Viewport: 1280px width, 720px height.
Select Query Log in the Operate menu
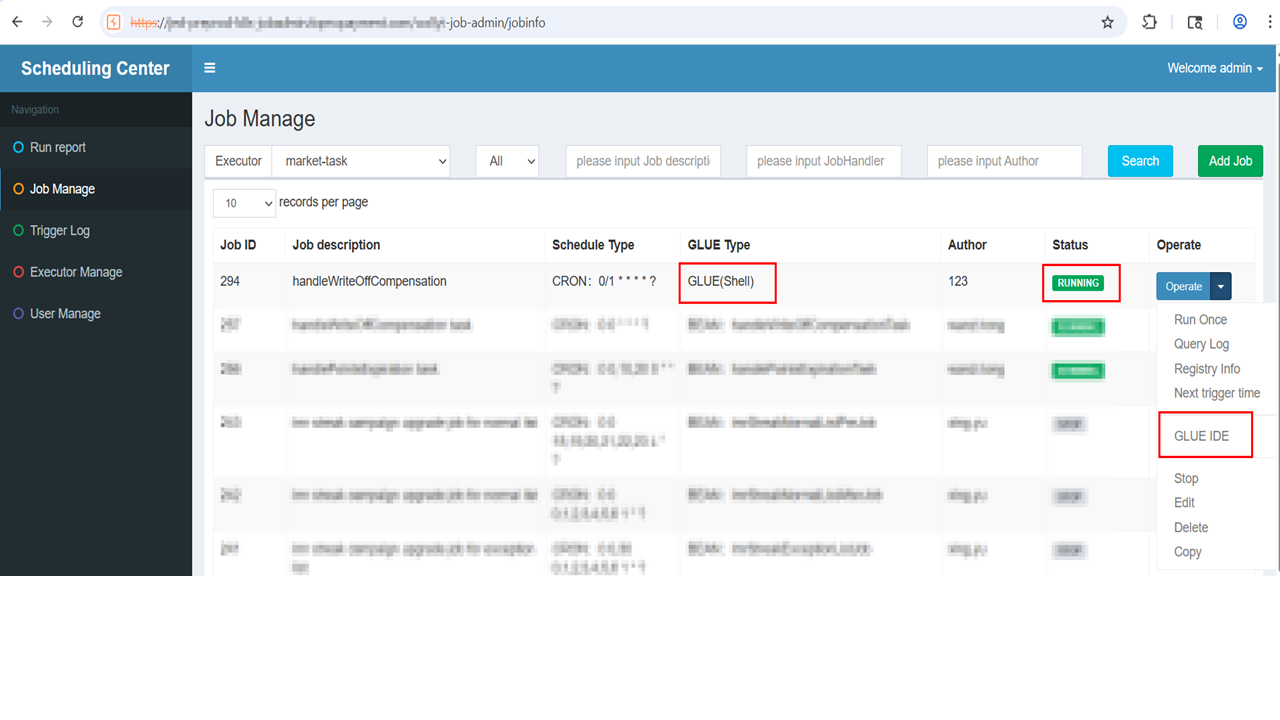(x=1201, y=344)
